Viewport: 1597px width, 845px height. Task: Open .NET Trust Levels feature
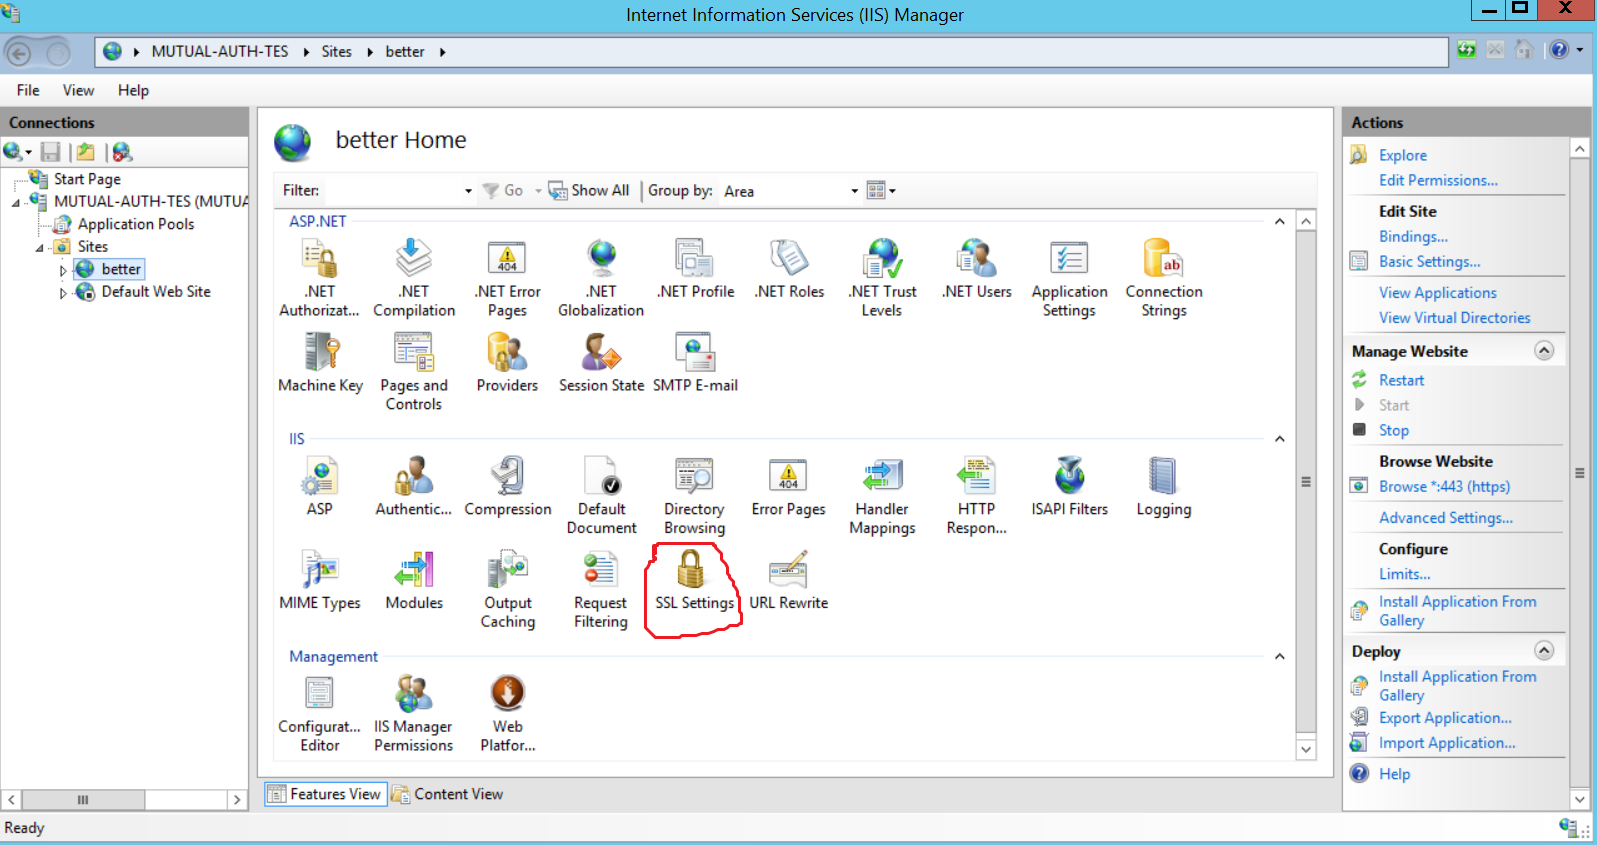click(x=882, y=278)
